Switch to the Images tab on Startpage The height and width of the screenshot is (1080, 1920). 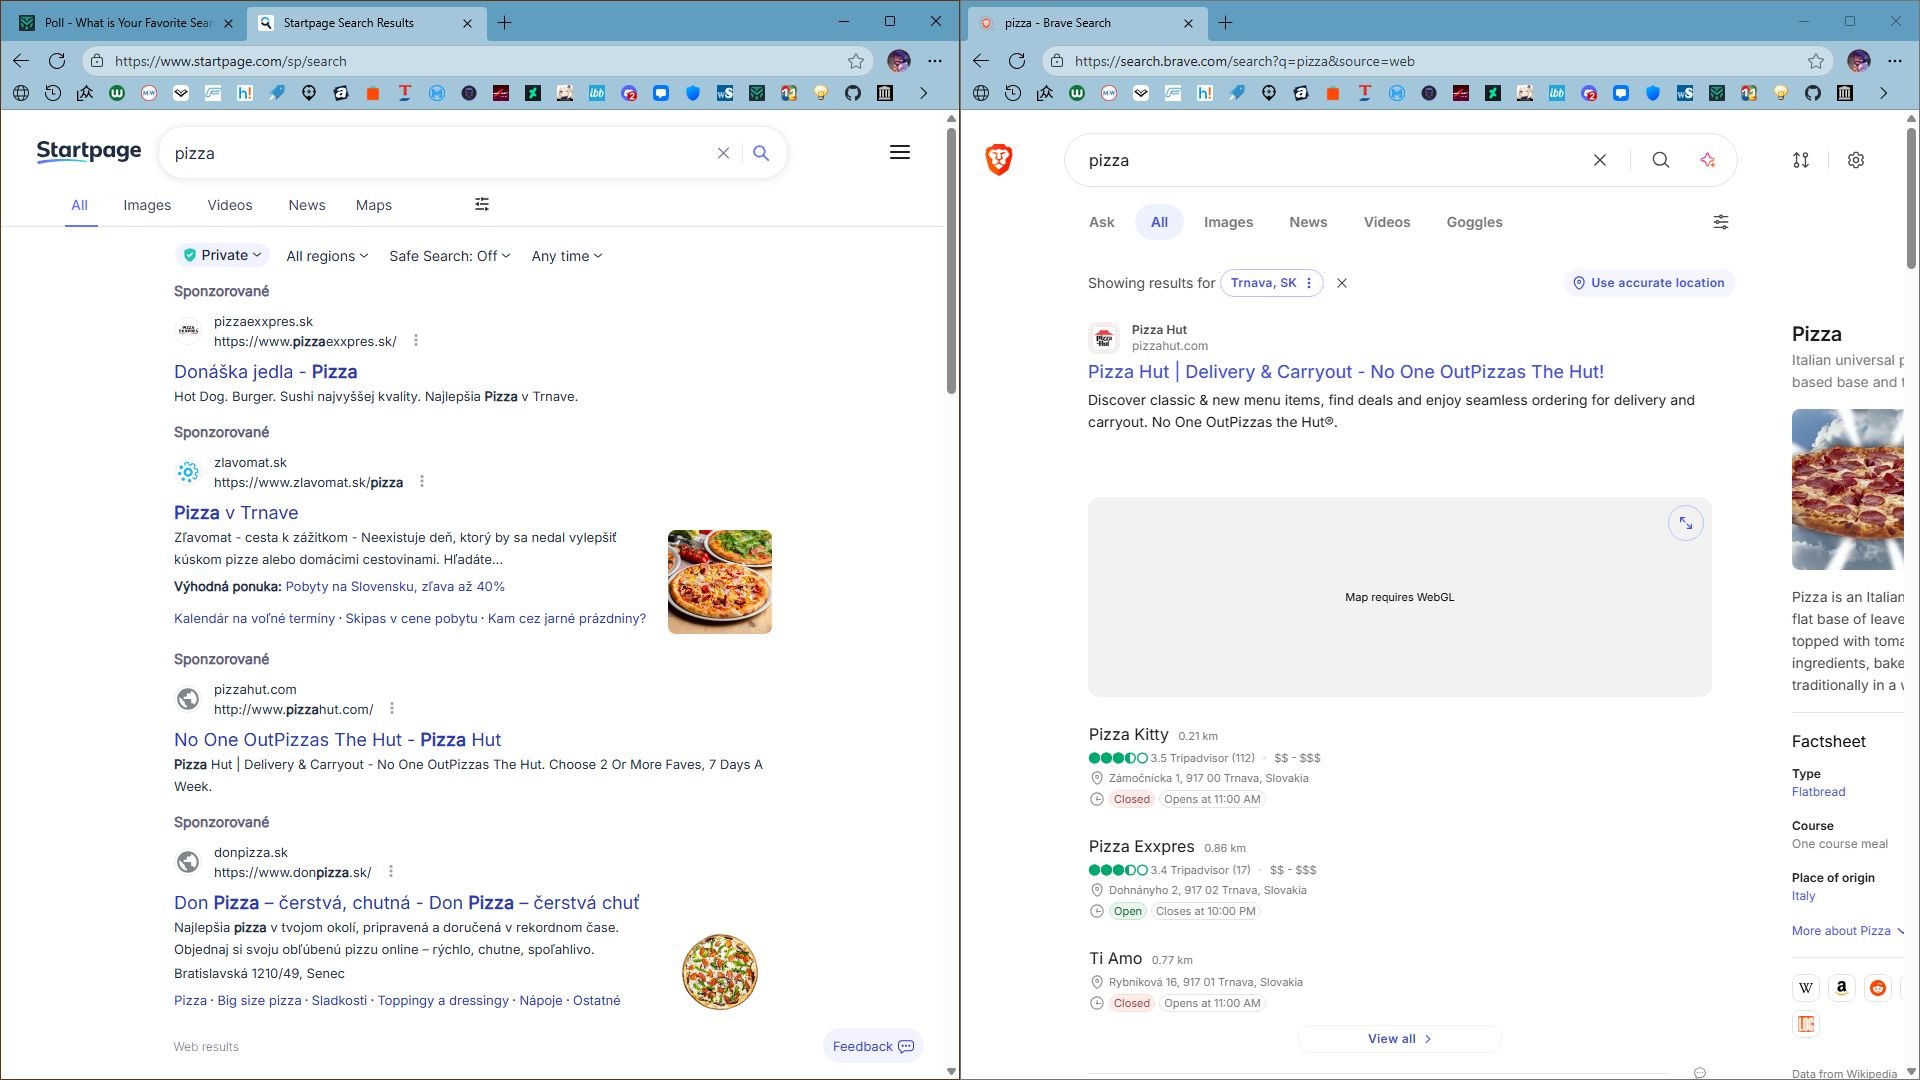click(x=147, y=205)
